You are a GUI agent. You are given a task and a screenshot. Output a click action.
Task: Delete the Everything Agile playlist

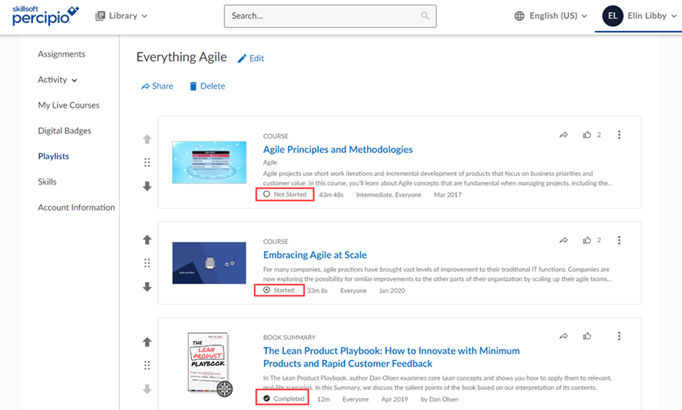point(207,86)
